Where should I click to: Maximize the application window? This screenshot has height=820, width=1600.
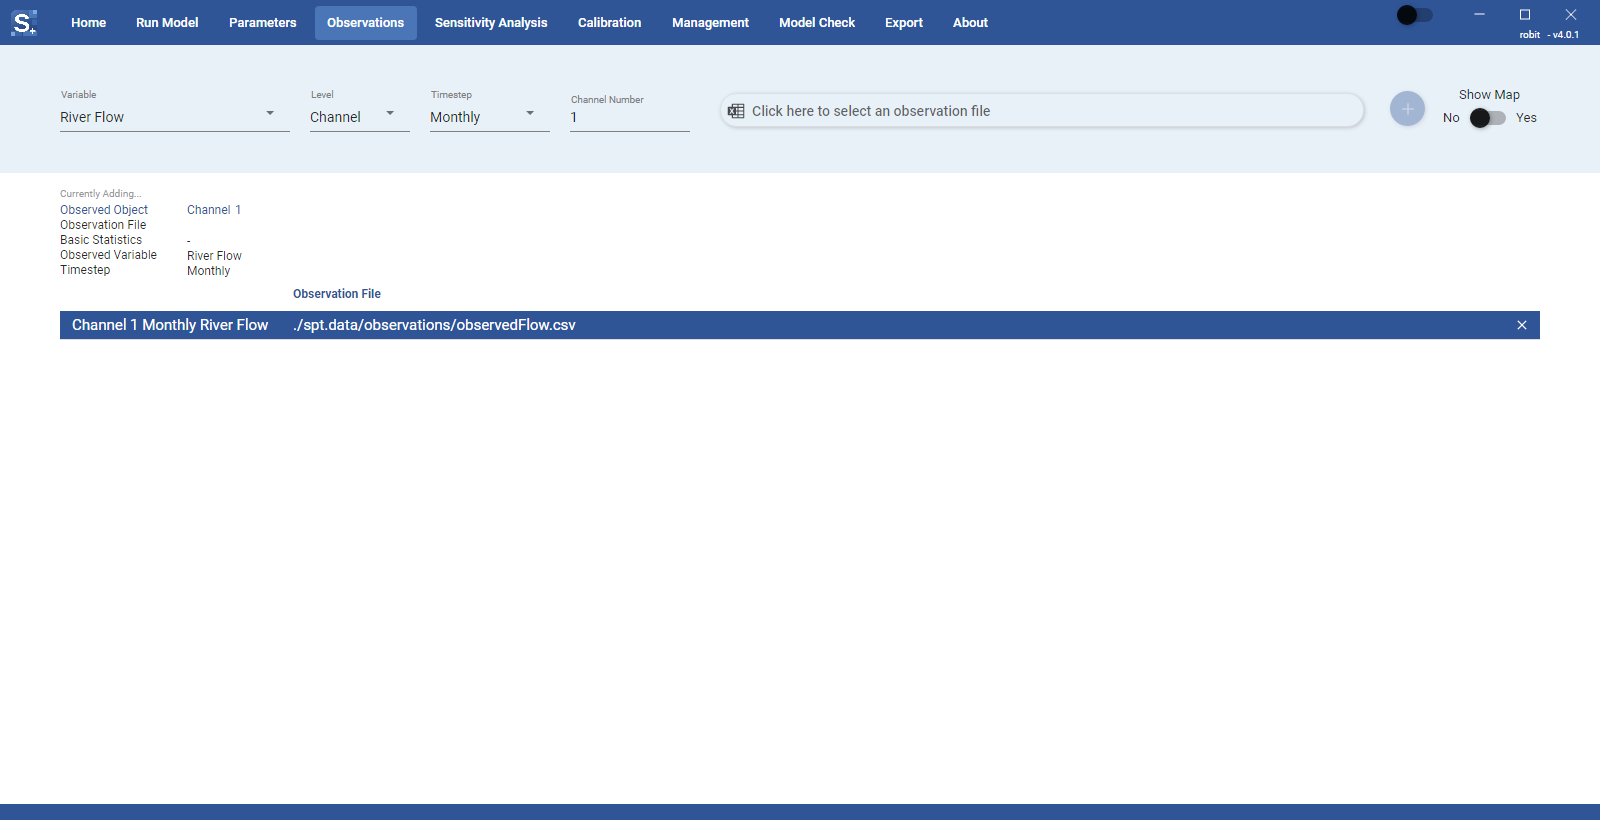(x=1525, y=15)
